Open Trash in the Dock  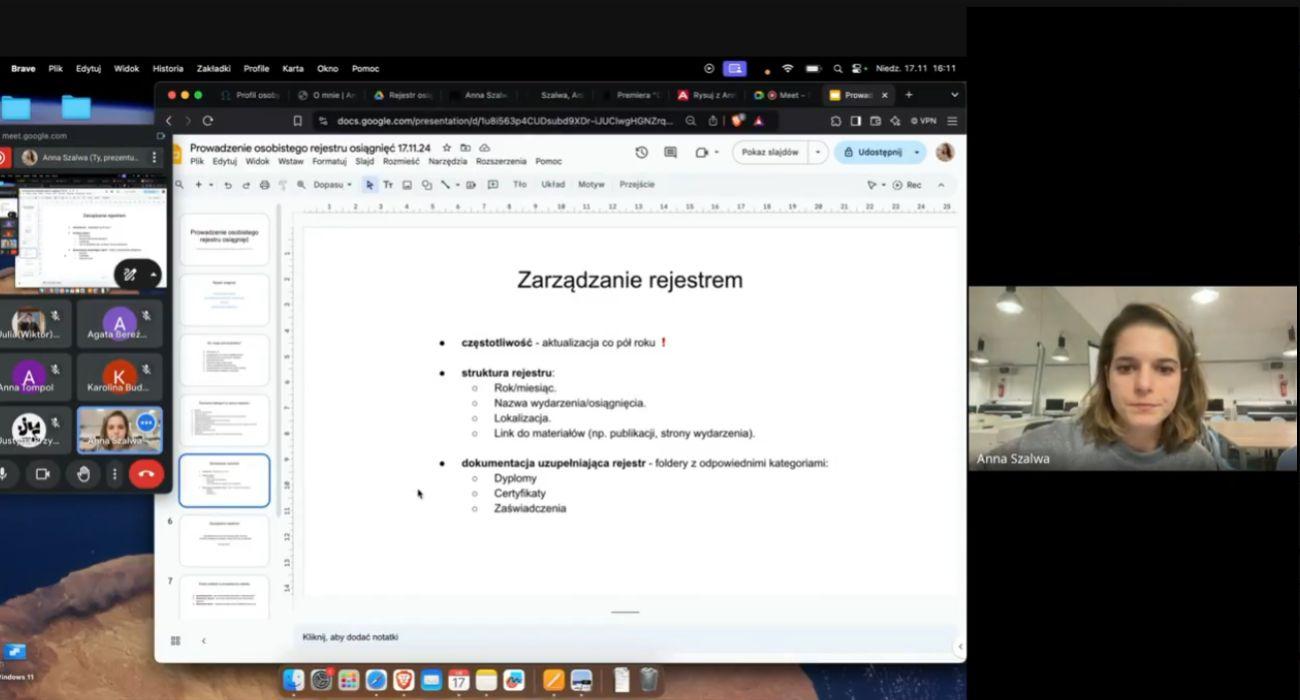(649, 680)
